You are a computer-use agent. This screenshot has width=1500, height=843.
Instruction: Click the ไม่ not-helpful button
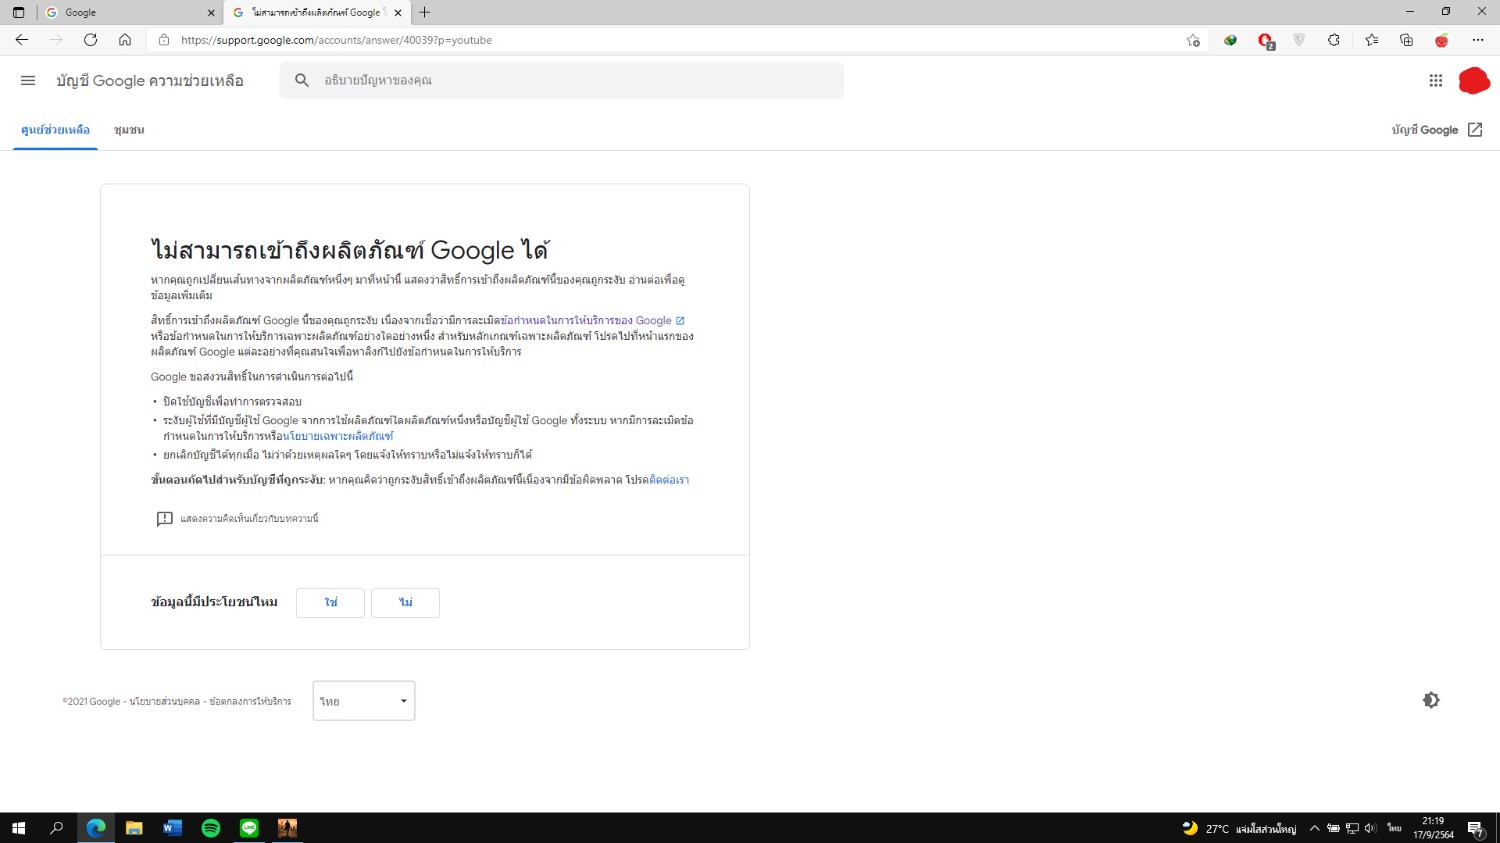click(405, 603)
